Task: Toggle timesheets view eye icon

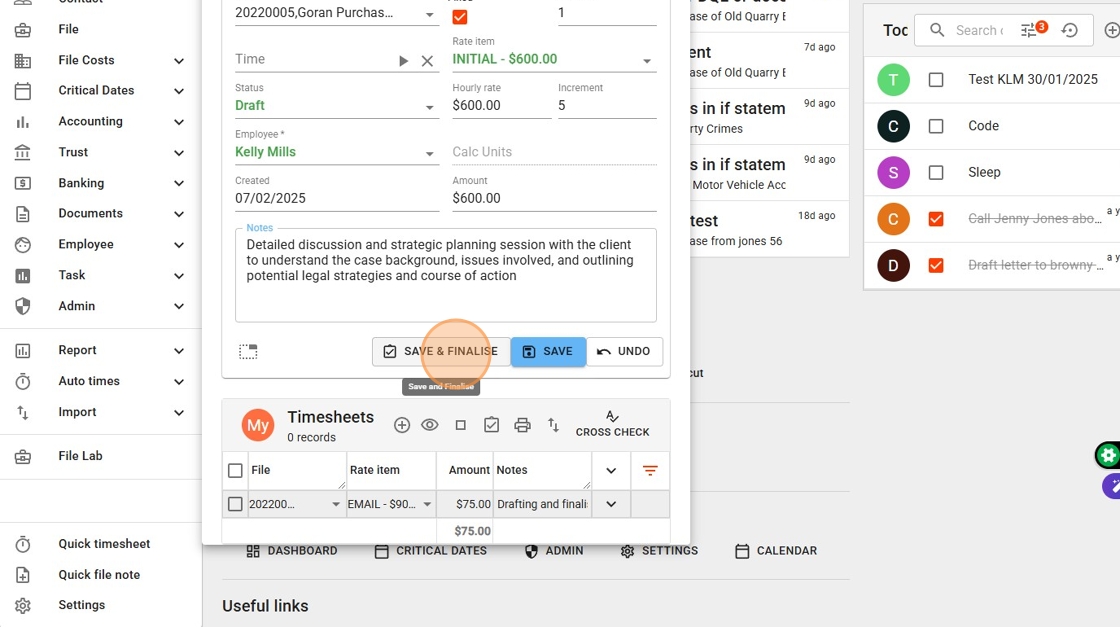Action: tap(429, 425)
